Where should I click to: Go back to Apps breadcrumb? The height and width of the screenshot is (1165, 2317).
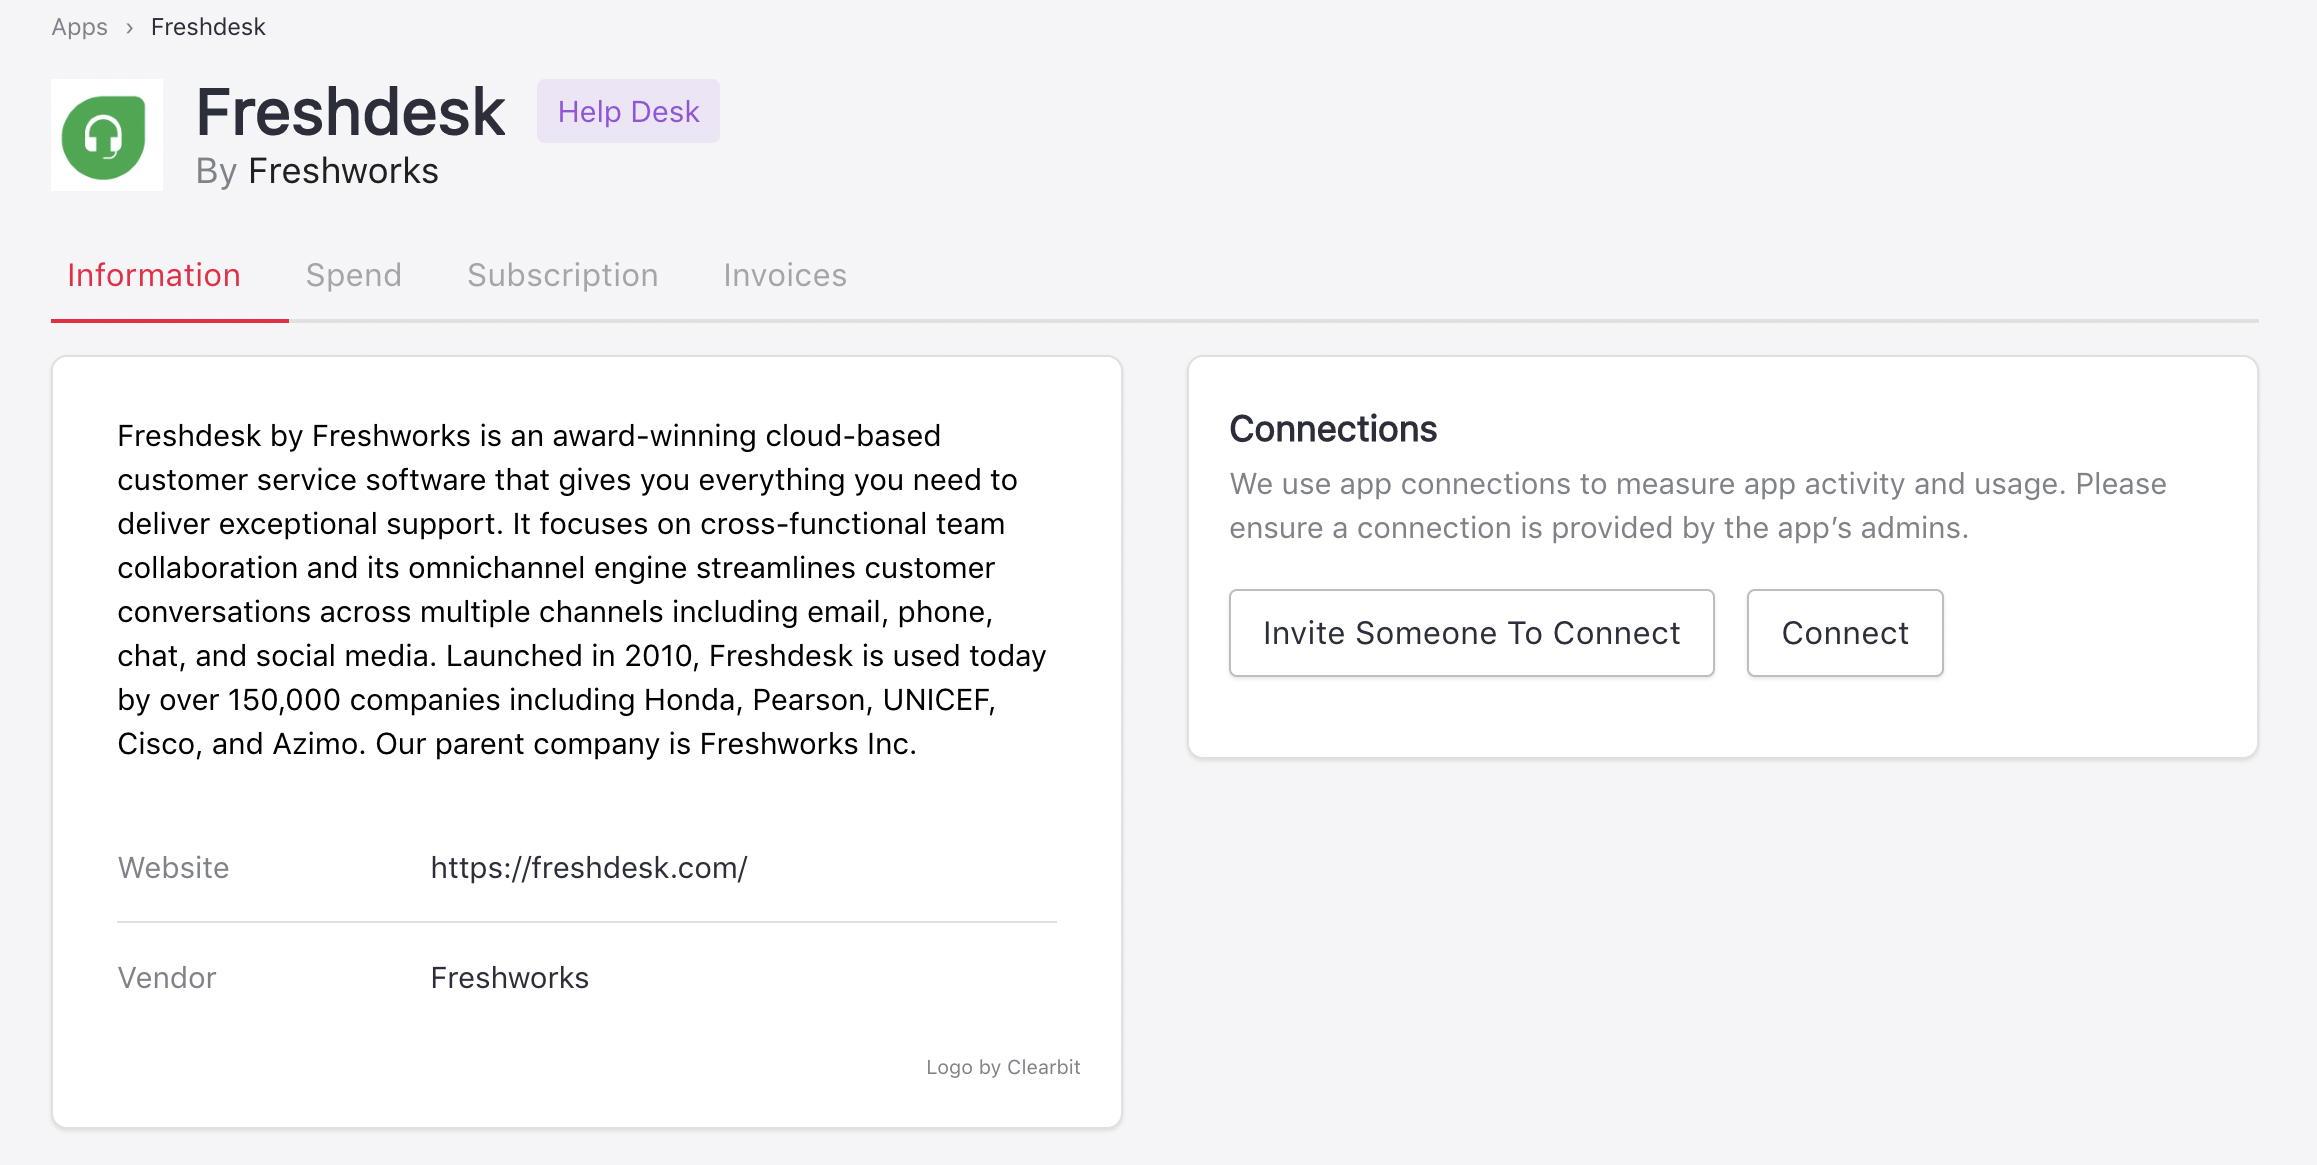pyautogui.click(x=79, y=27)
